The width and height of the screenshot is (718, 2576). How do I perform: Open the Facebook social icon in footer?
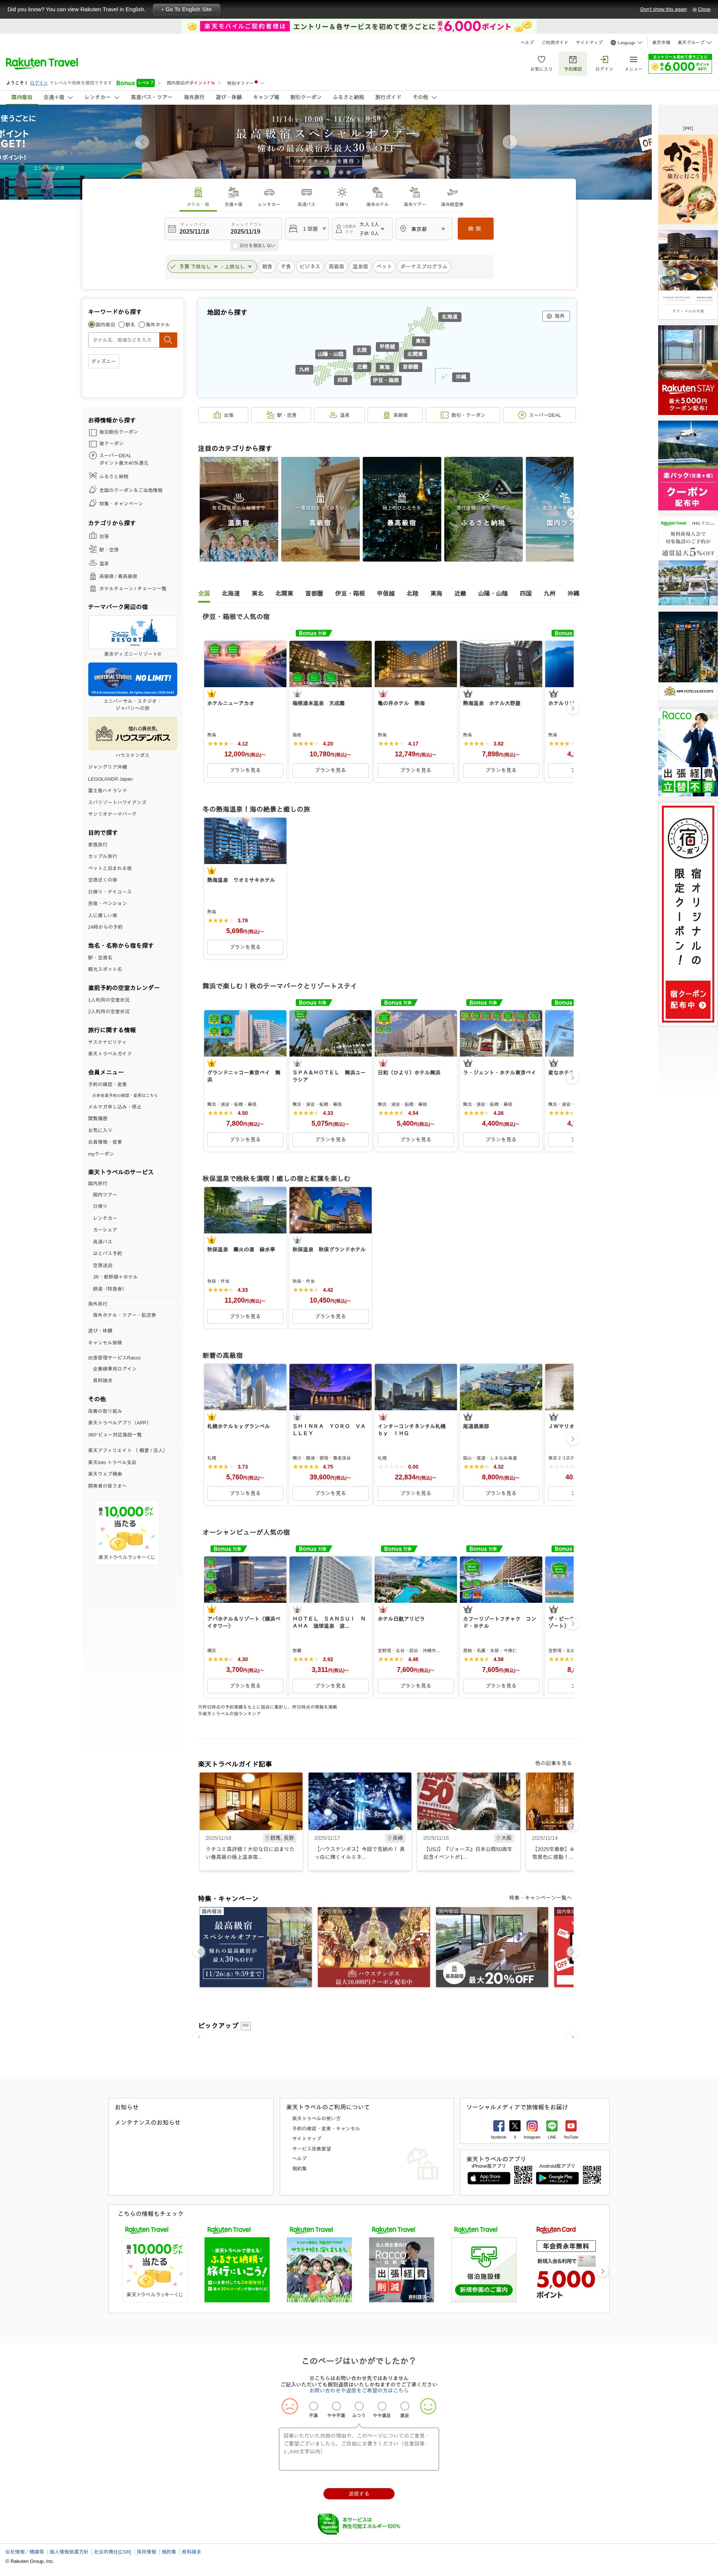pyautogui.click(x=499, y=2126)
